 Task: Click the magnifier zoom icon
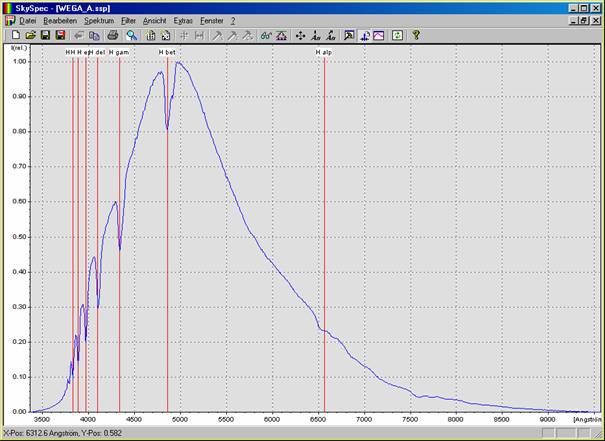[131, 35]
